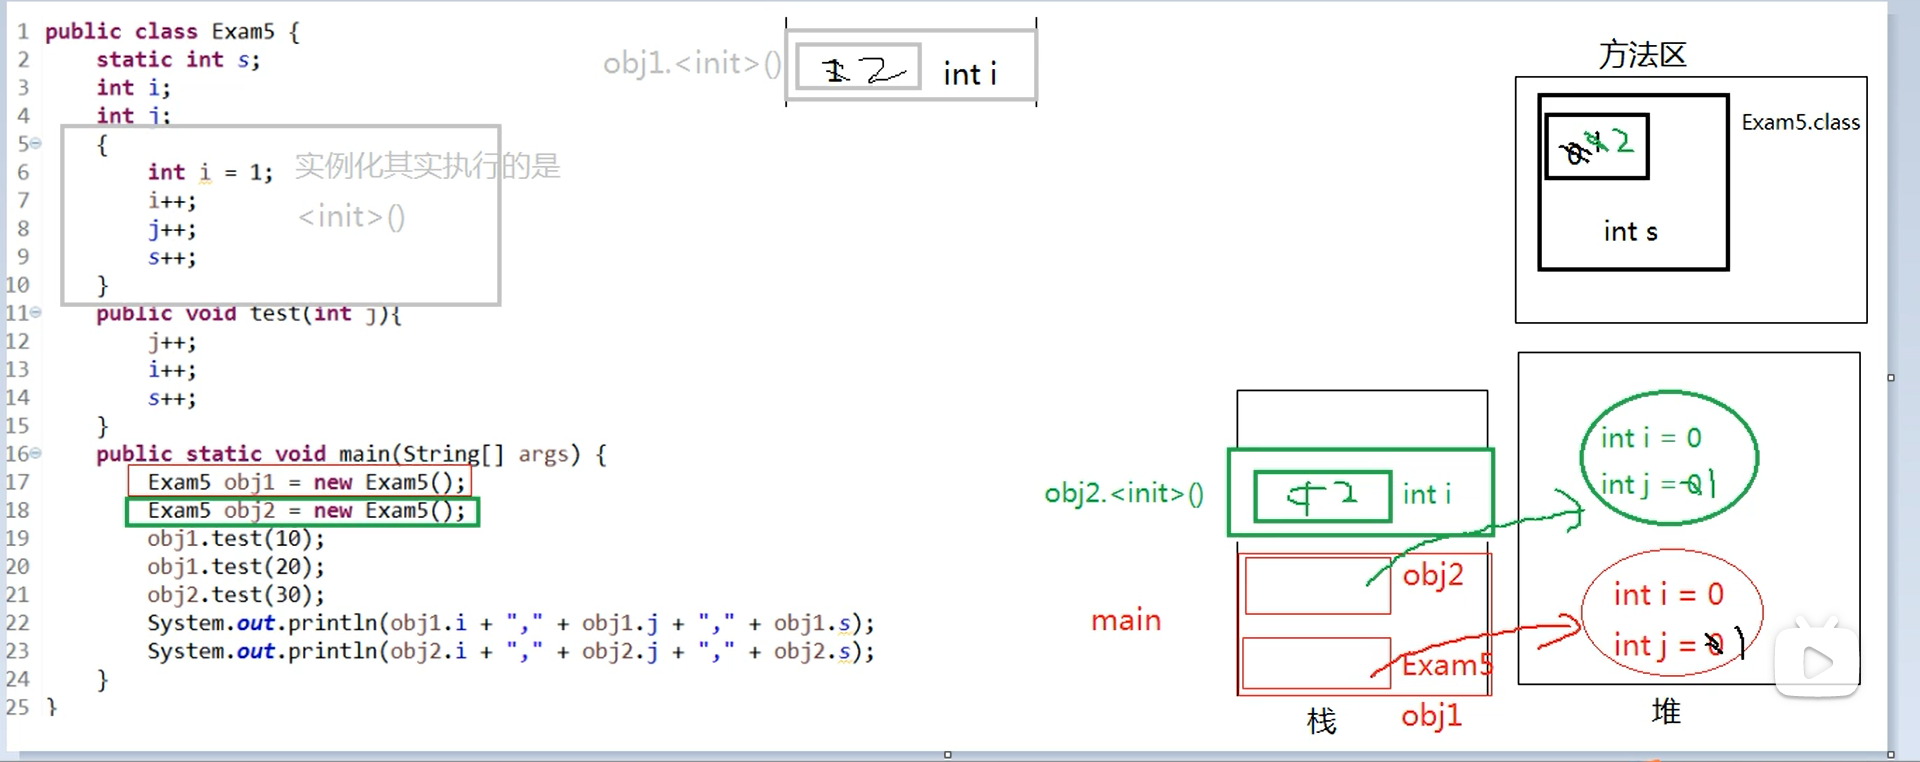Click "Exam5 obj1 = new Exam5();" line
The width and height of the screenshot is (1920, 762).
click(306, 482)
